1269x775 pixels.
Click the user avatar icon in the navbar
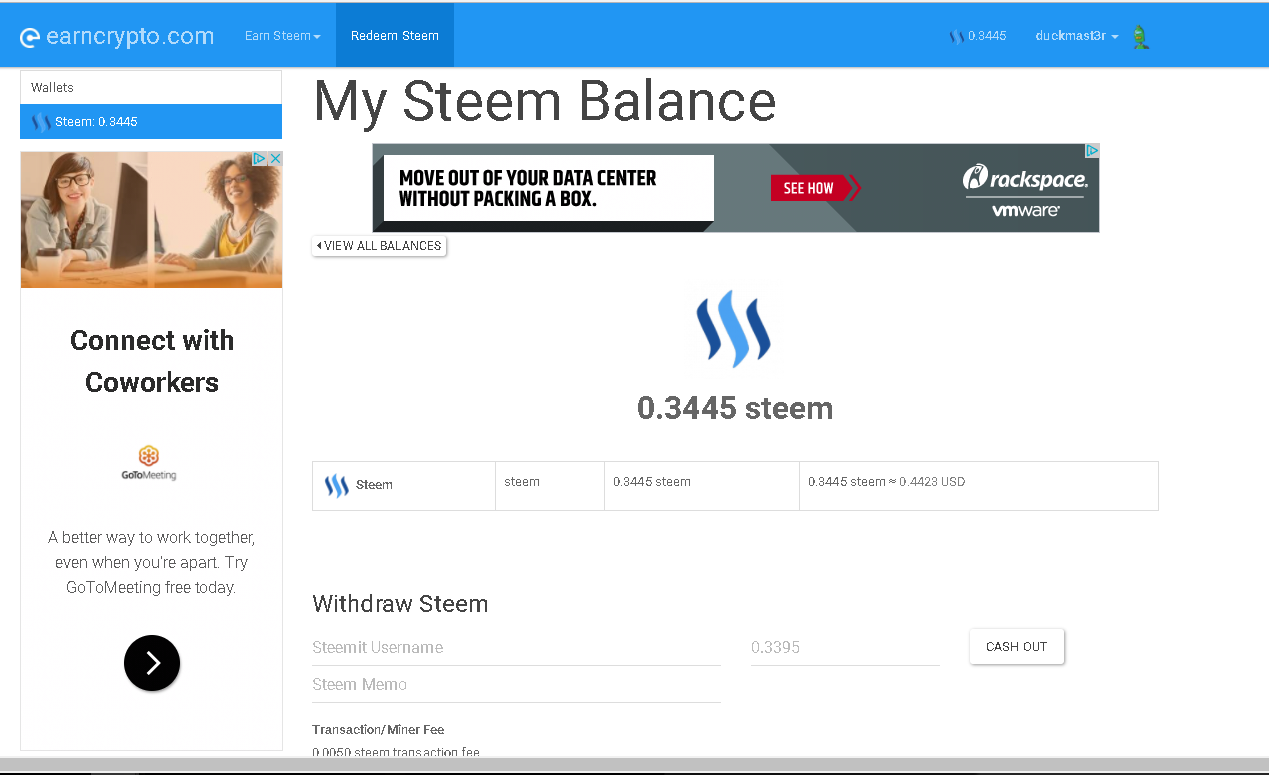click(1140, 38)
